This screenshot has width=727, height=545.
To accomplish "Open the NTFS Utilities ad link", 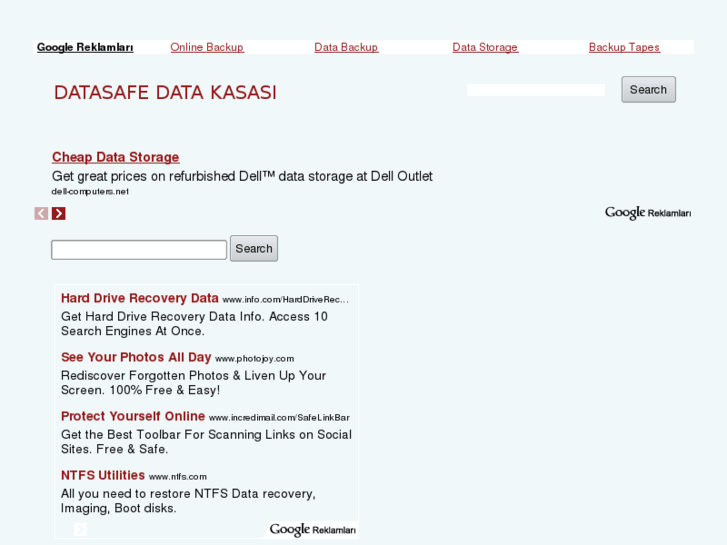I will point(103,475).
